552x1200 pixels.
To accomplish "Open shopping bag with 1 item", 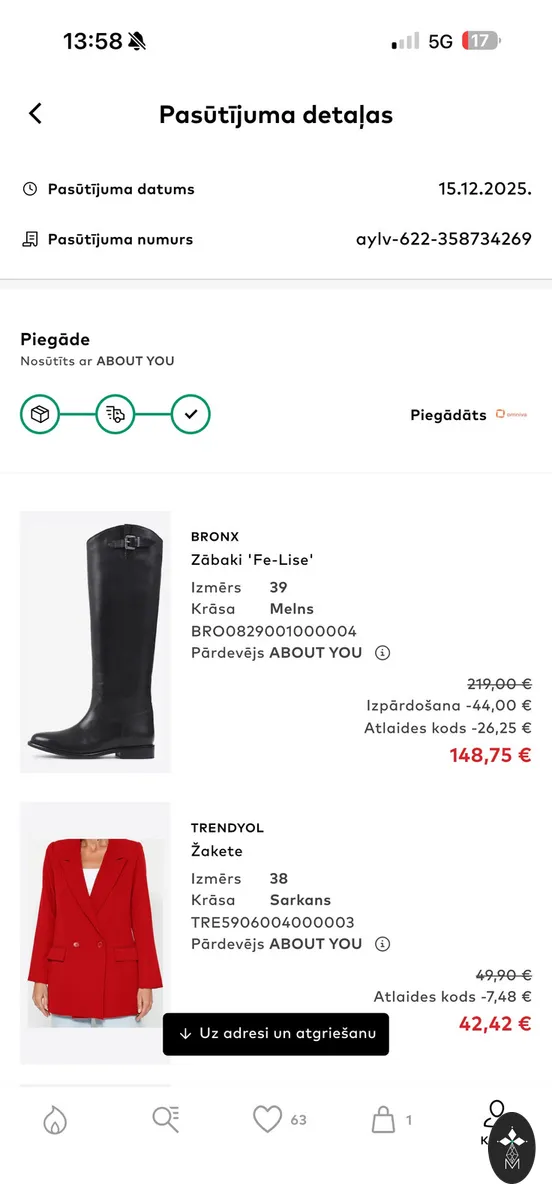I will click(x=392, y=1120).
